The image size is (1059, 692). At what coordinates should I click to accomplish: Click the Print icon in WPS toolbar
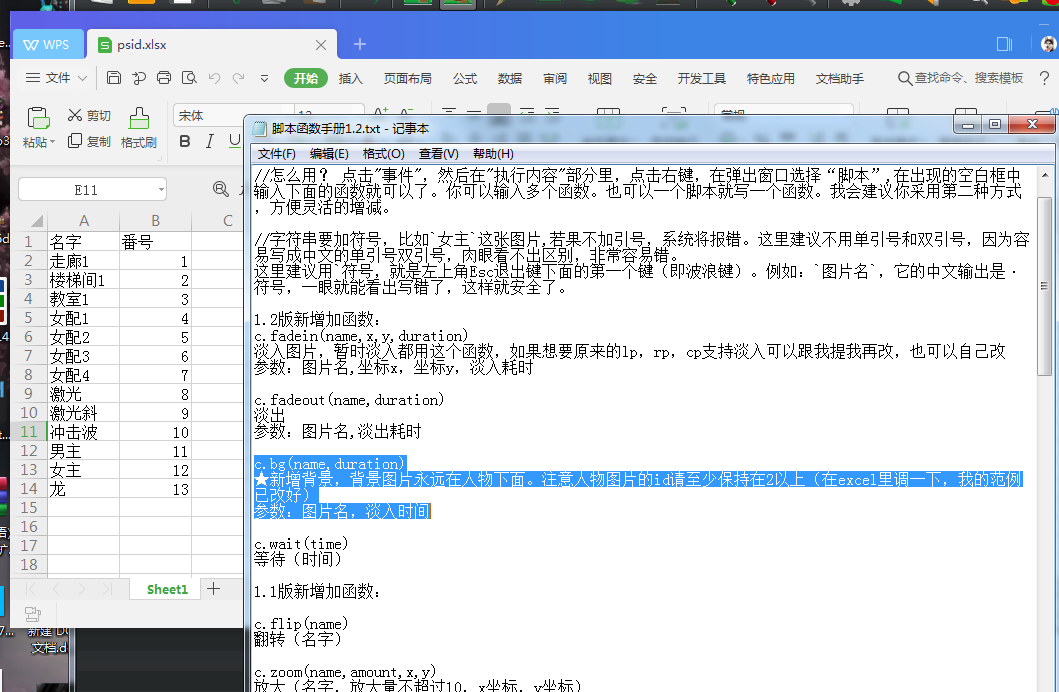click(164, 78)
